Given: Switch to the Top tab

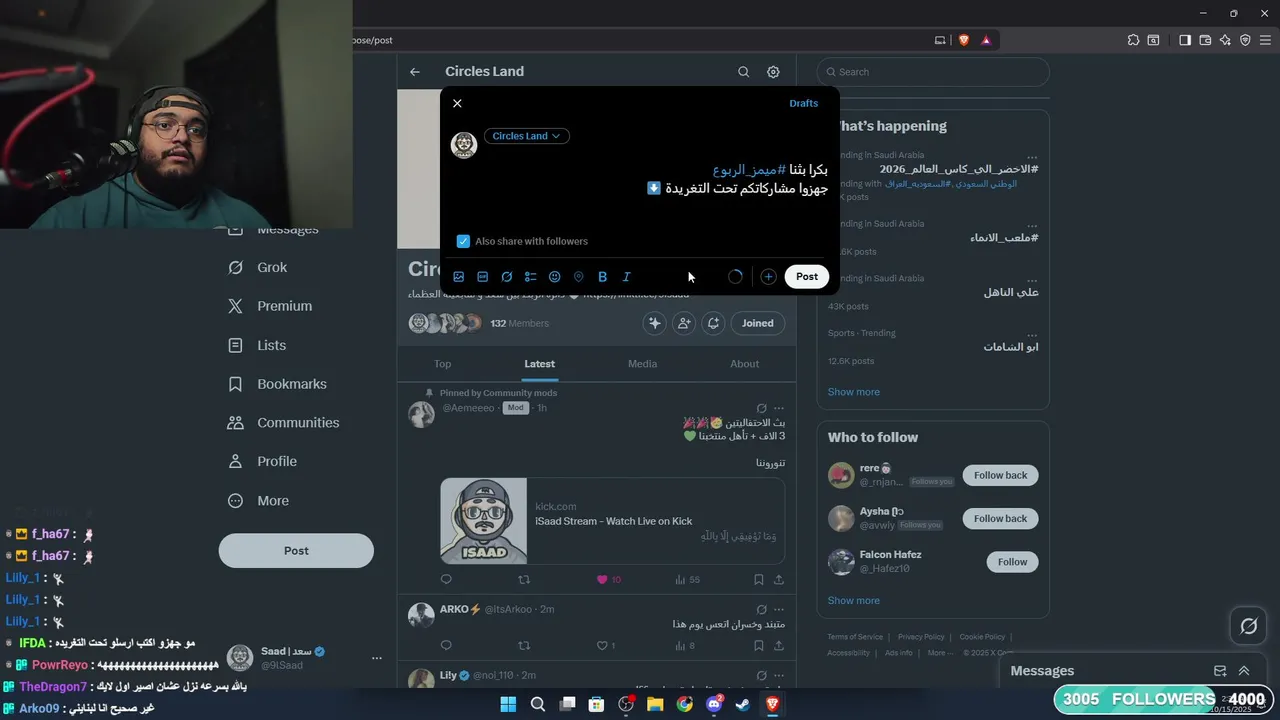Looking at the screenshot, I should coord(442,364).
